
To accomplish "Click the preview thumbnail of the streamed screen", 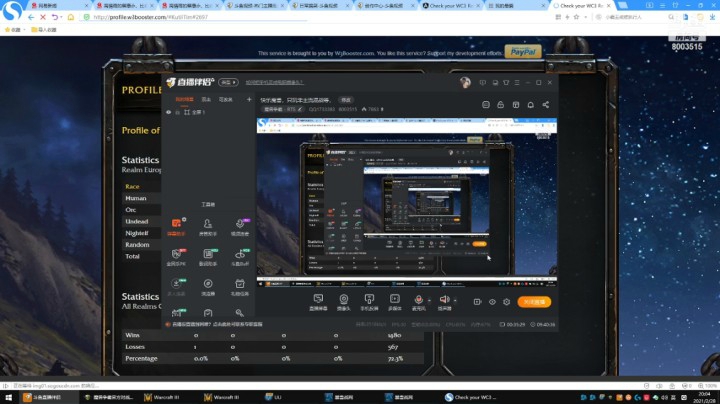I will click(407, 202).
